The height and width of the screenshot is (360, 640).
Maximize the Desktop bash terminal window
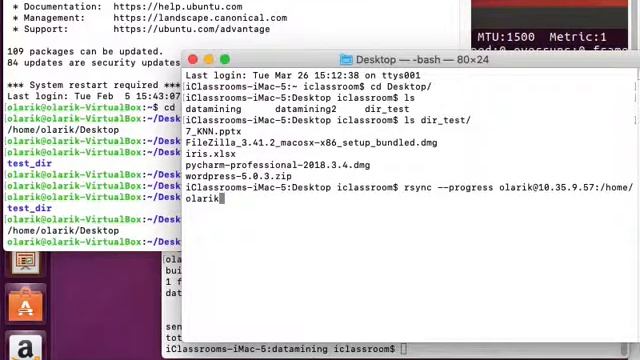coord(225,60)
